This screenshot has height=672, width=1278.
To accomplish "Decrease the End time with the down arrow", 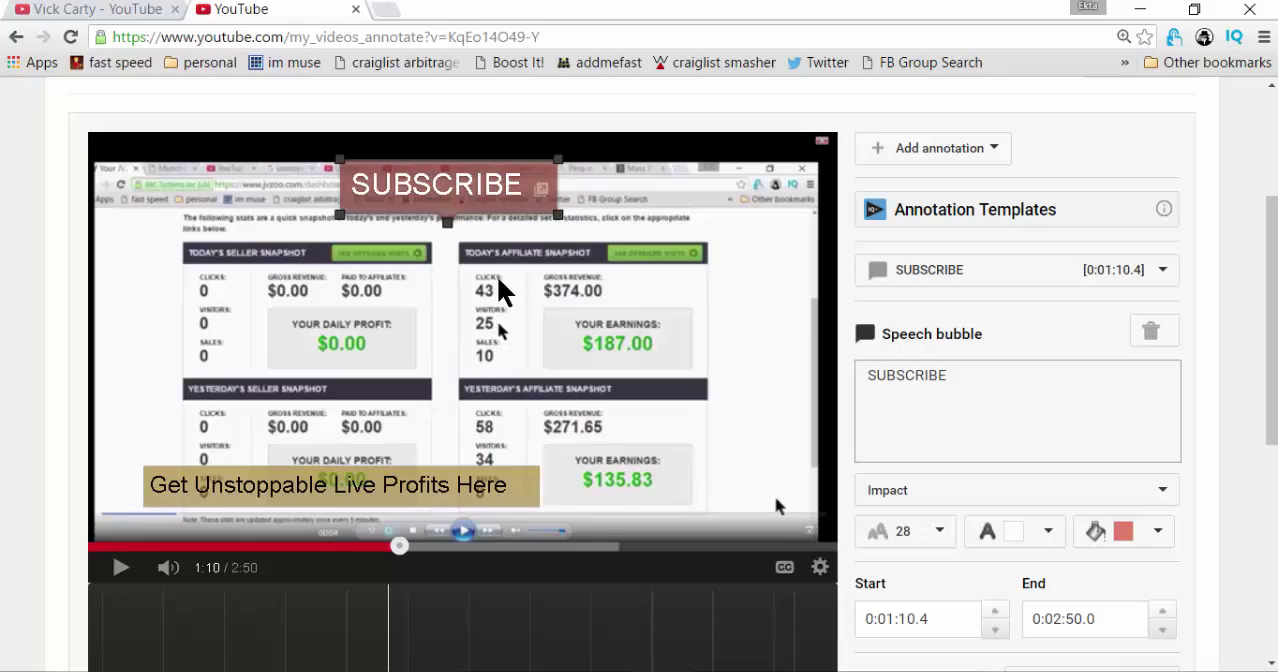I will (x=1162, y=629).
